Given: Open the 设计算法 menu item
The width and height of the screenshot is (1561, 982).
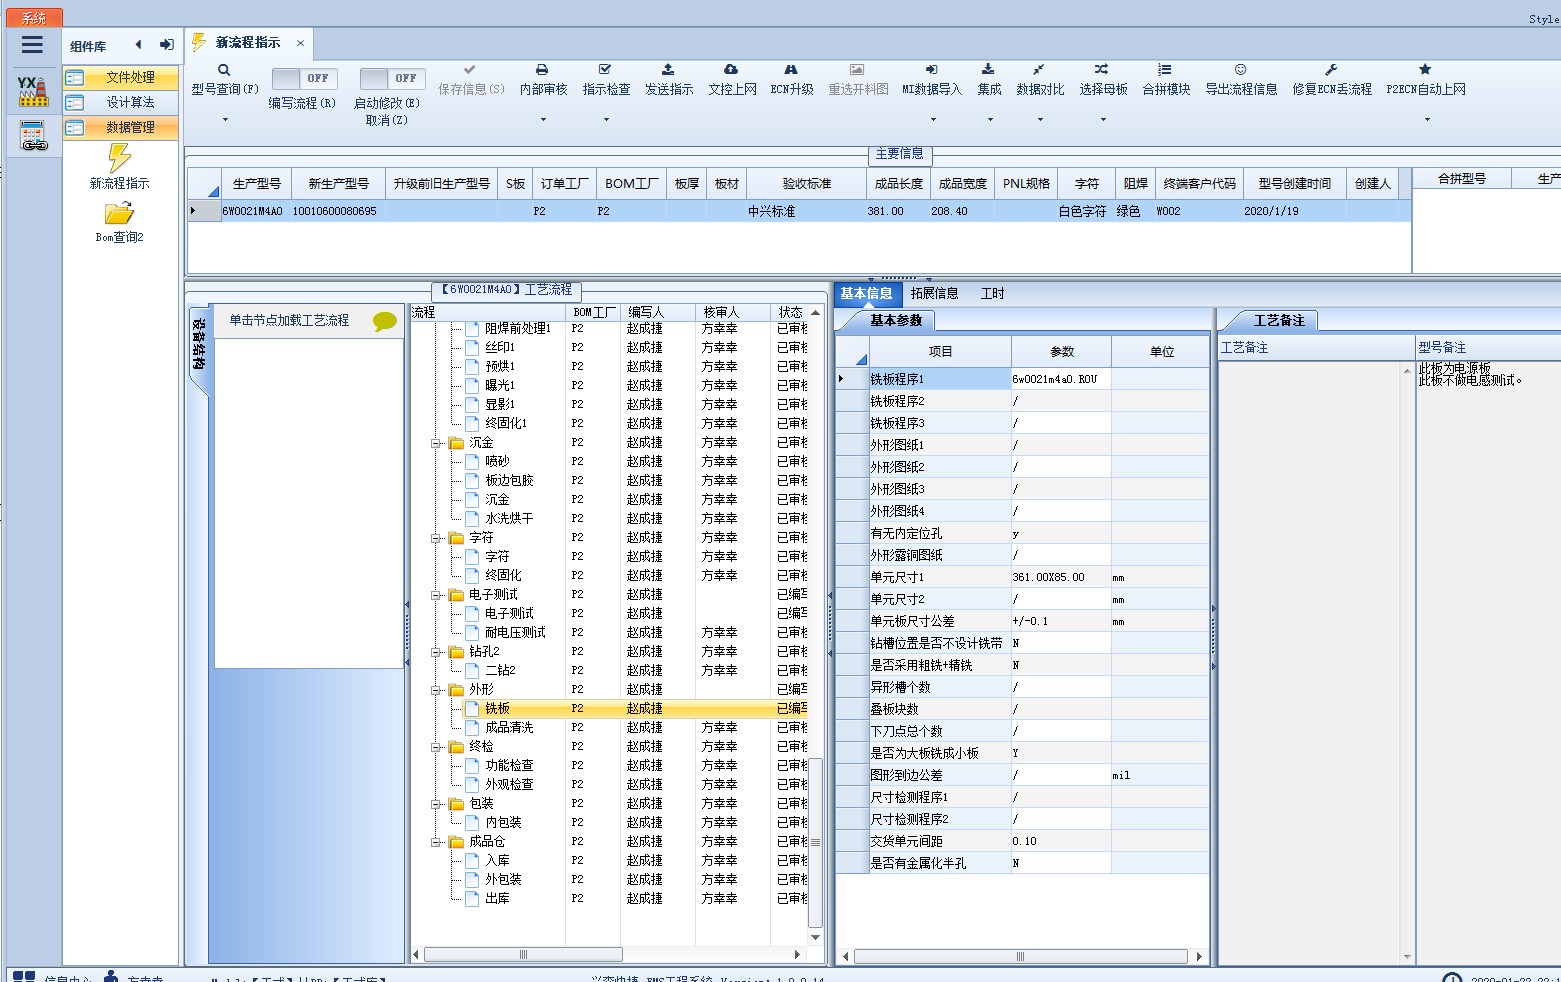Looking at the screenshot, I should (121, 102).
